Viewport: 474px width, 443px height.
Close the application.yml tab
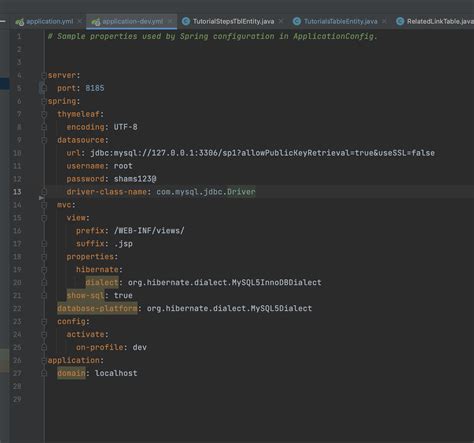[x=80, y=21]
